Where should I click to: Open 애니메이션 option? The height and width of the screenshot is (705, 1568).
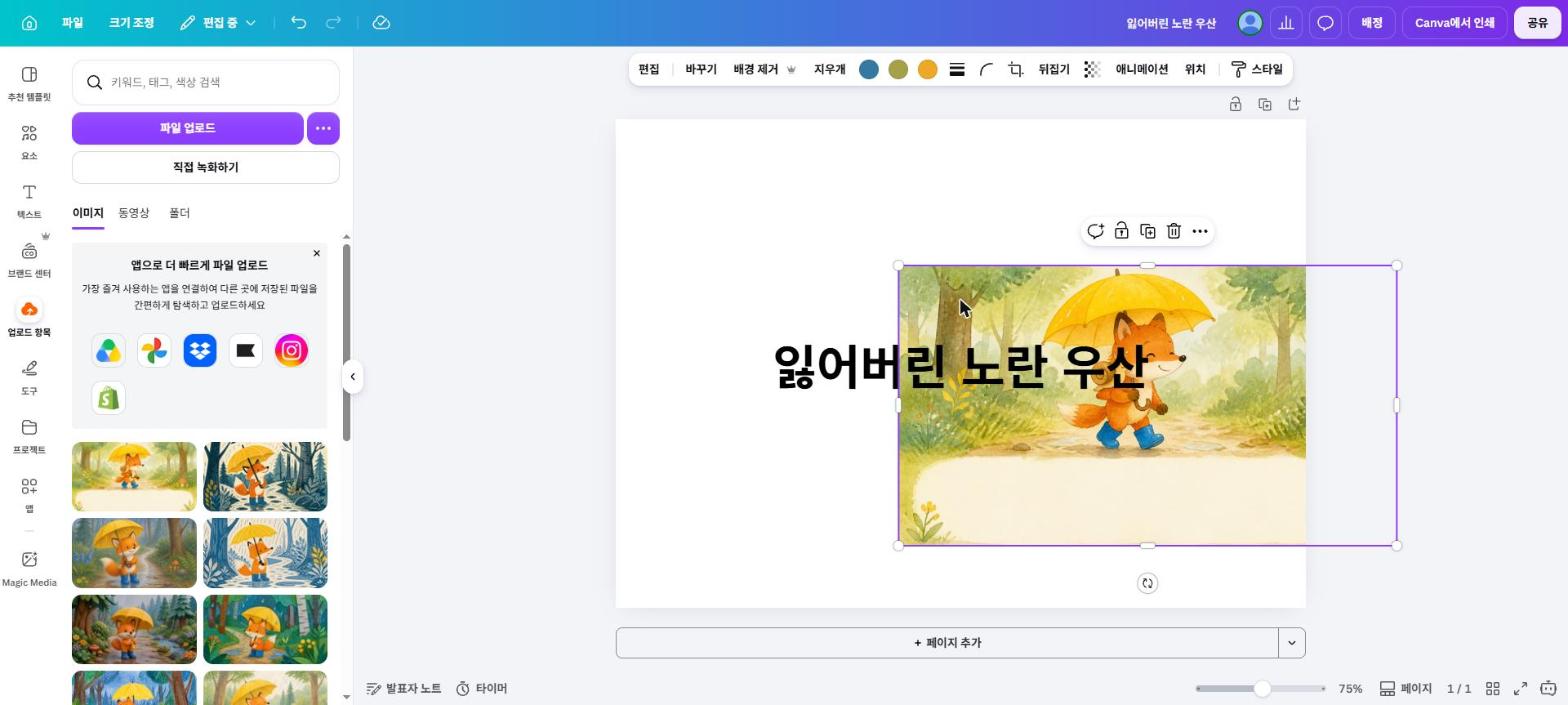pyautogui.click(x=1142, y=69)
